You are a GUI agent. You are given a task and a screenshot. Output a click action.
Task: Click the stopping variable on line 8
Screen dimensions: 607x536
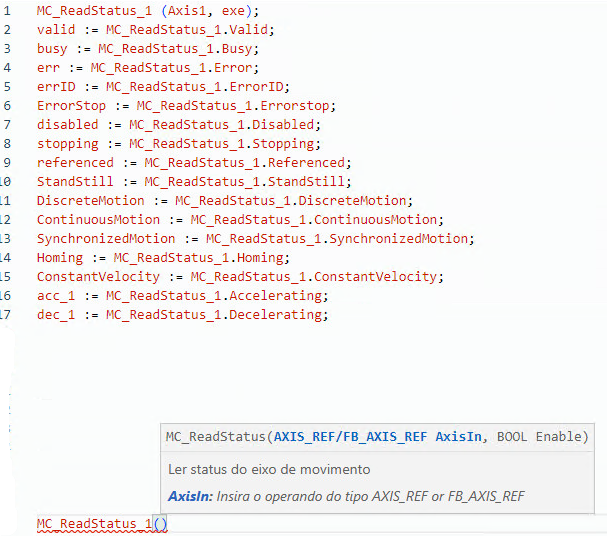coord(67,144)
